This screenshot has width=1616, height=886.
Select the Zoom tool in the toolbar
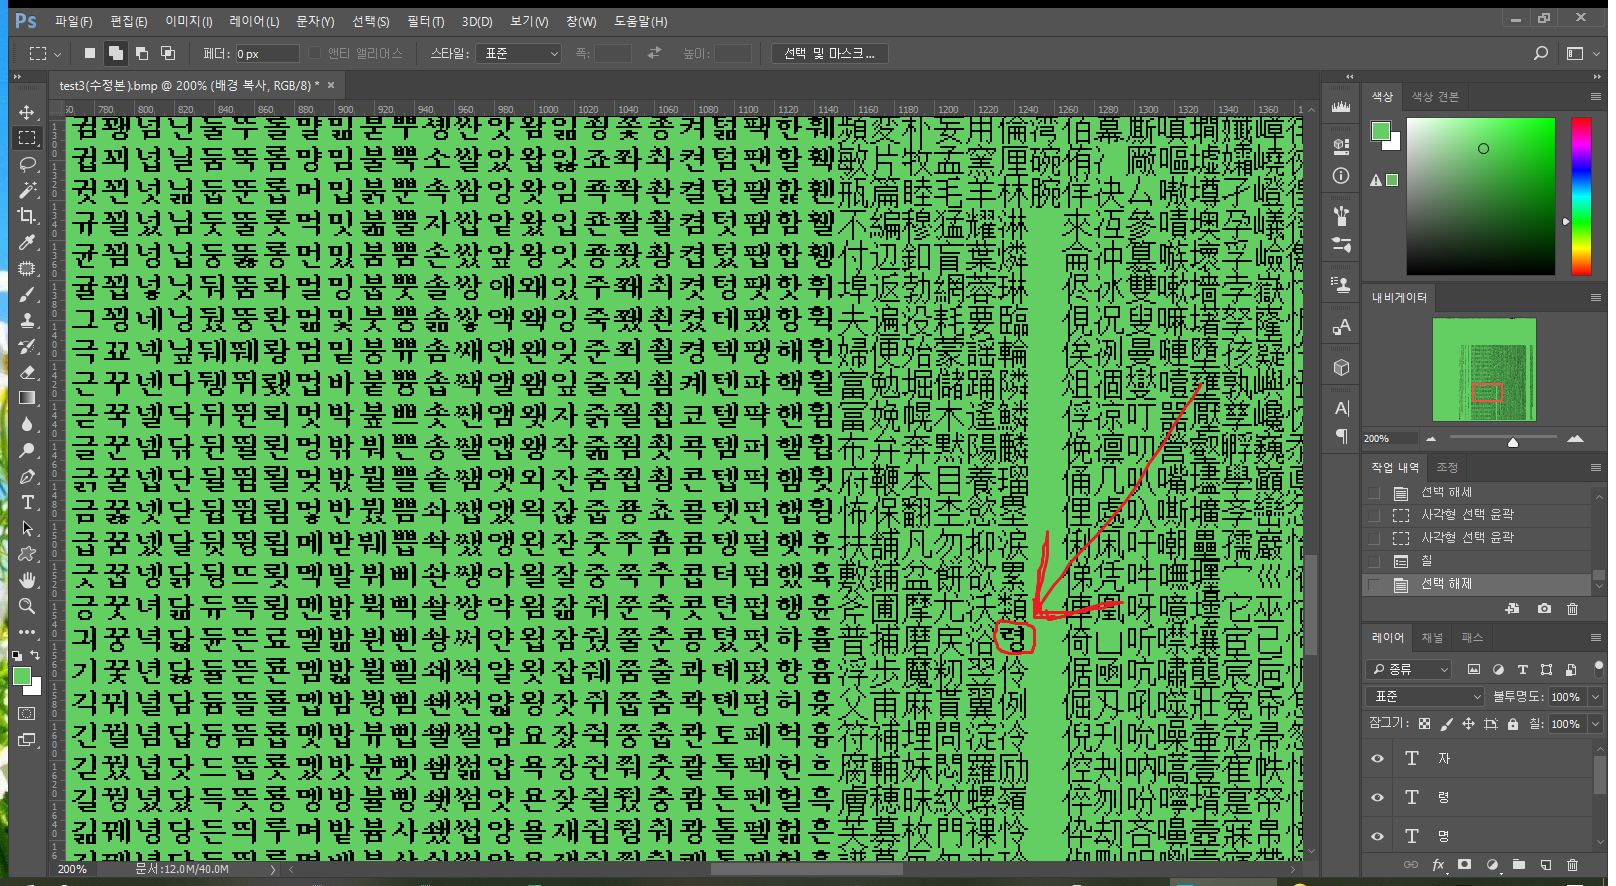pyautogui.click(x=27, y=606)
